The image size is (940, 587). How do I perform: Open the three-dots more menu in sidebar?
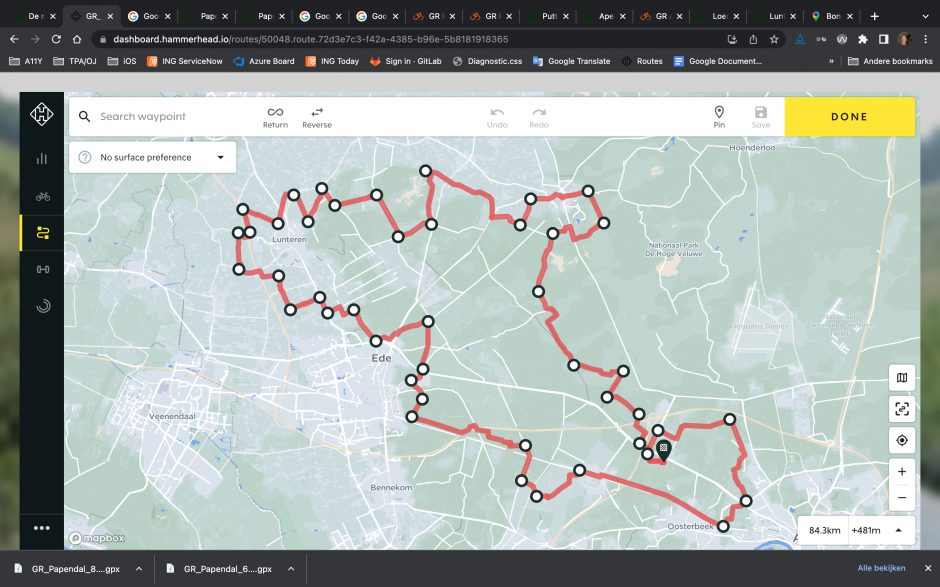pyautogui.click(x=42, y=528)
